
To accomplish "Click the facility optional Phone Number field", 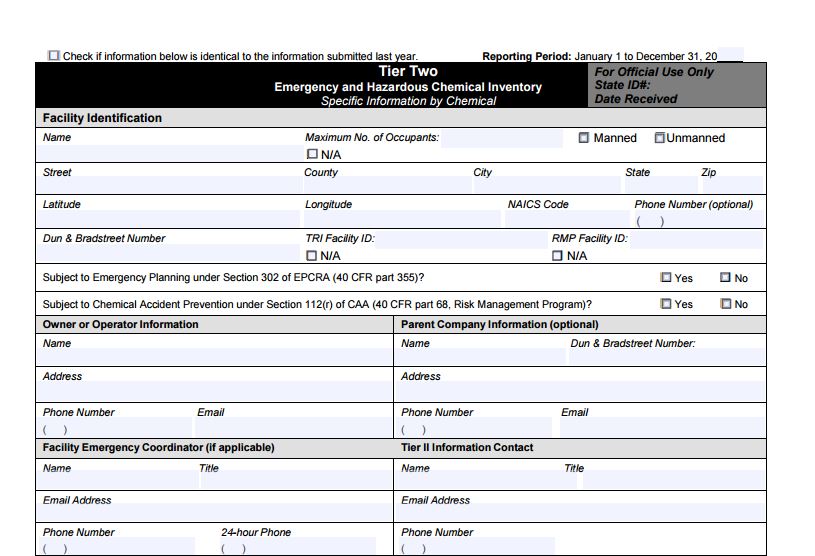I will 698,220.
